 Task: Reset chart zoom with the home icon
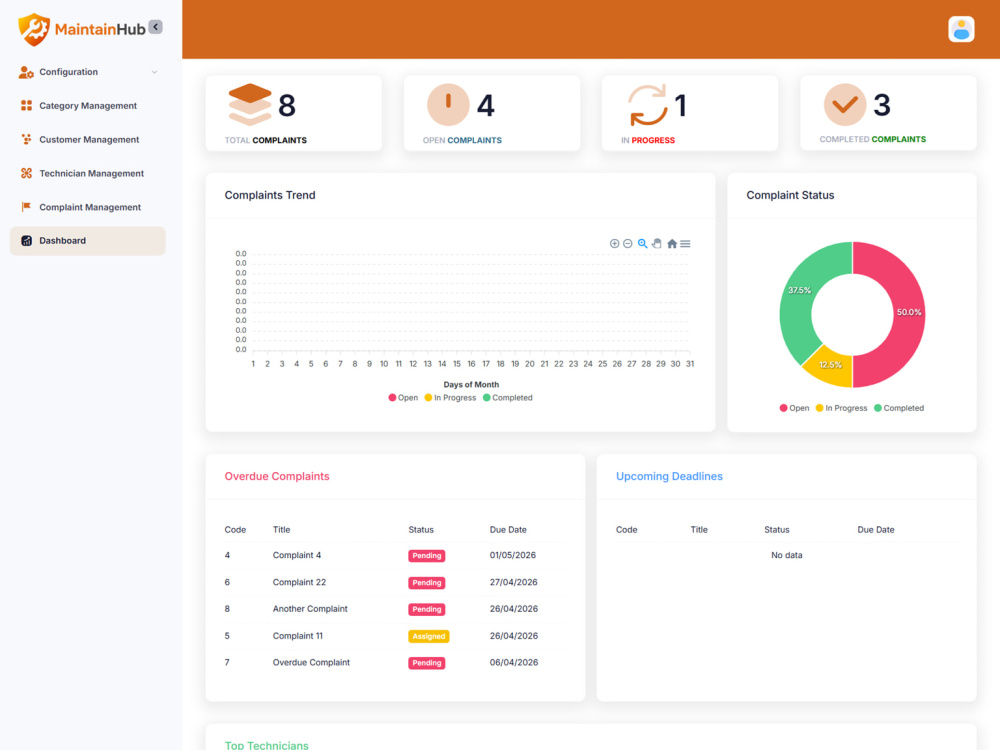[672, 244]
